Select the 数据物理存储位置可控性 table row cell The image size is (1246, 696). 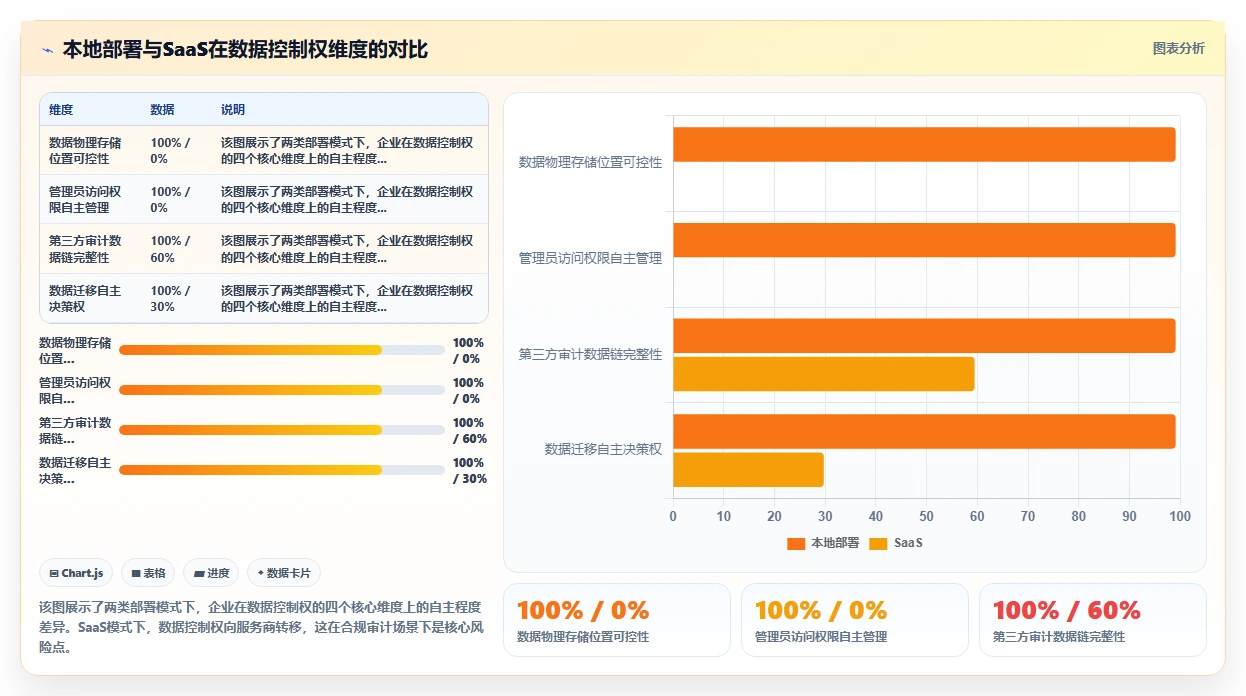tap(86, 151)
